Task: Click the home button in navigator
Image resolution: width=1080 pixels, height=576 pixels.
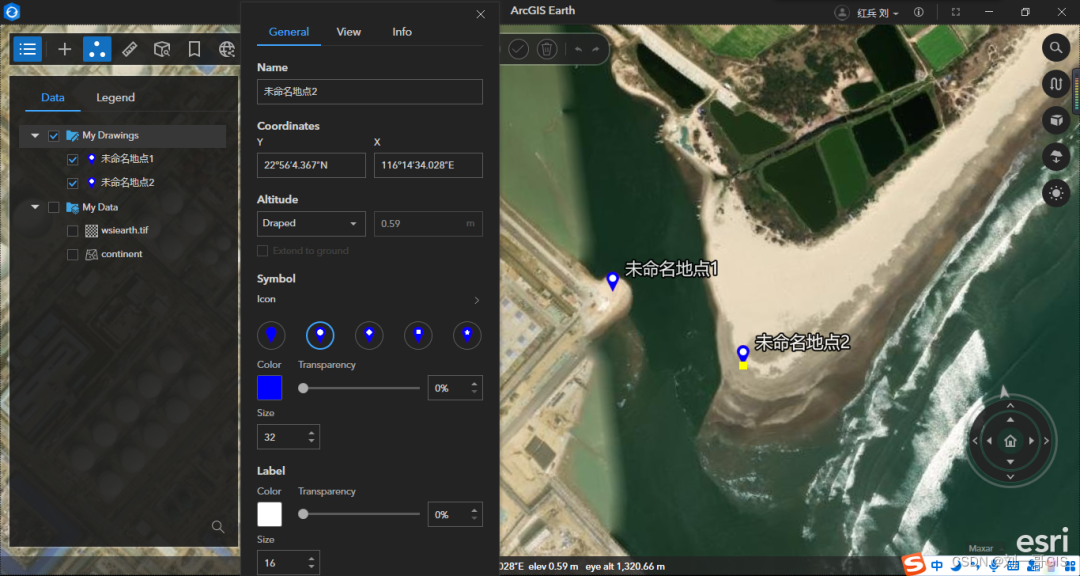Action: pyautogui.click(x=1010, y=441)
